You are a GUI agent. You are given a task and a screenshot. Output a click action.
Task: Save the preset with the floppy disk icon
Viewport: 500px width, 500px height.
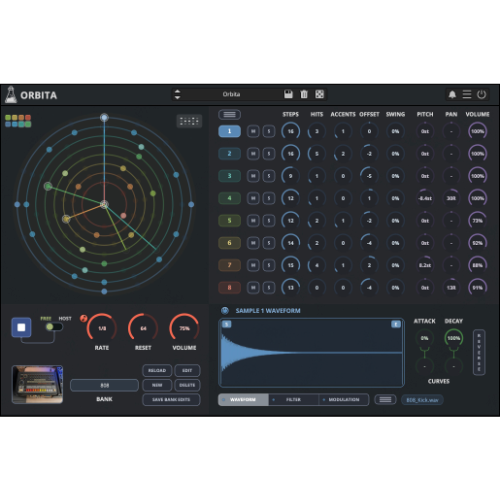[288, 94]
